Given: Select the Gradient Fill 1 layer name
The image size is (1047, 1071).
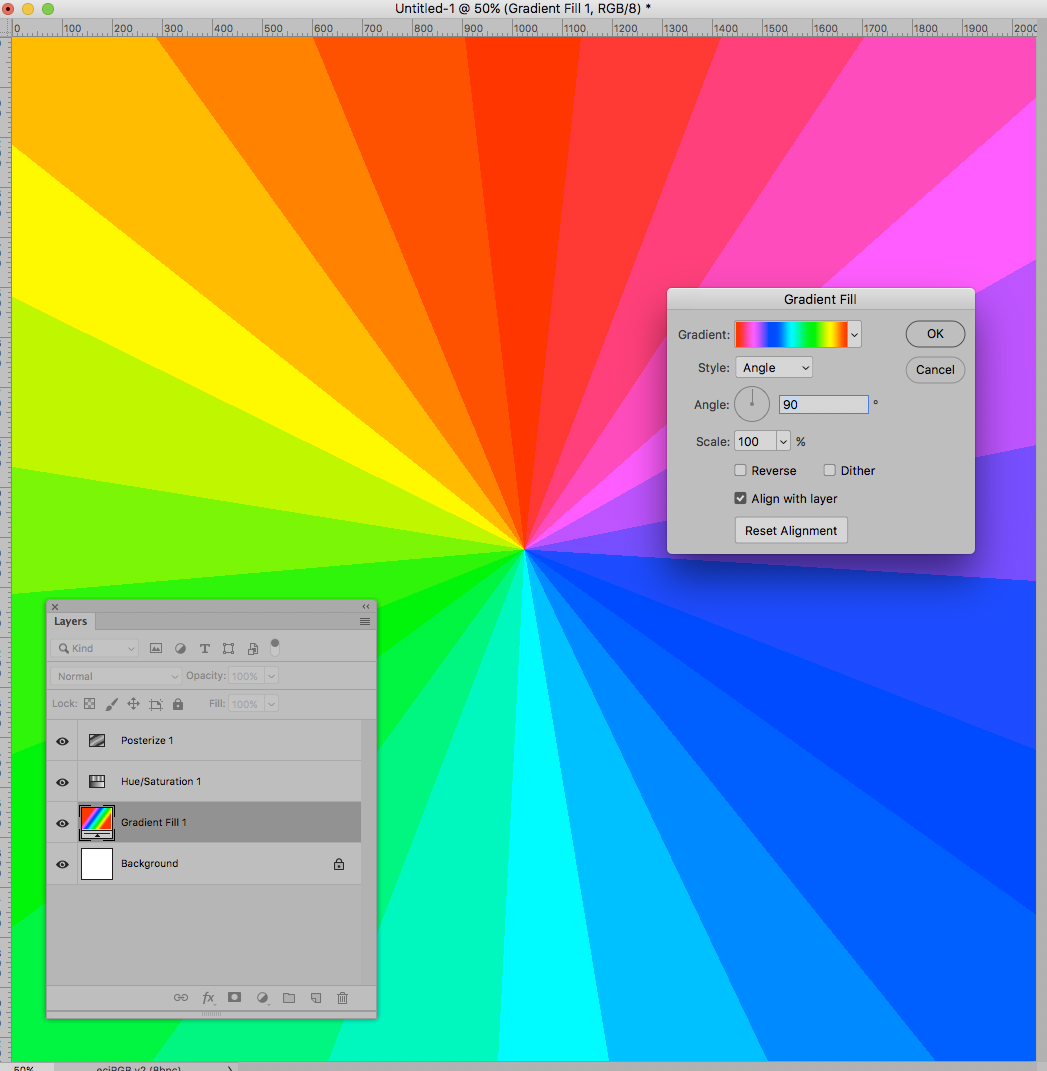Looking at the screenshot, I should (x=154, y=822).
